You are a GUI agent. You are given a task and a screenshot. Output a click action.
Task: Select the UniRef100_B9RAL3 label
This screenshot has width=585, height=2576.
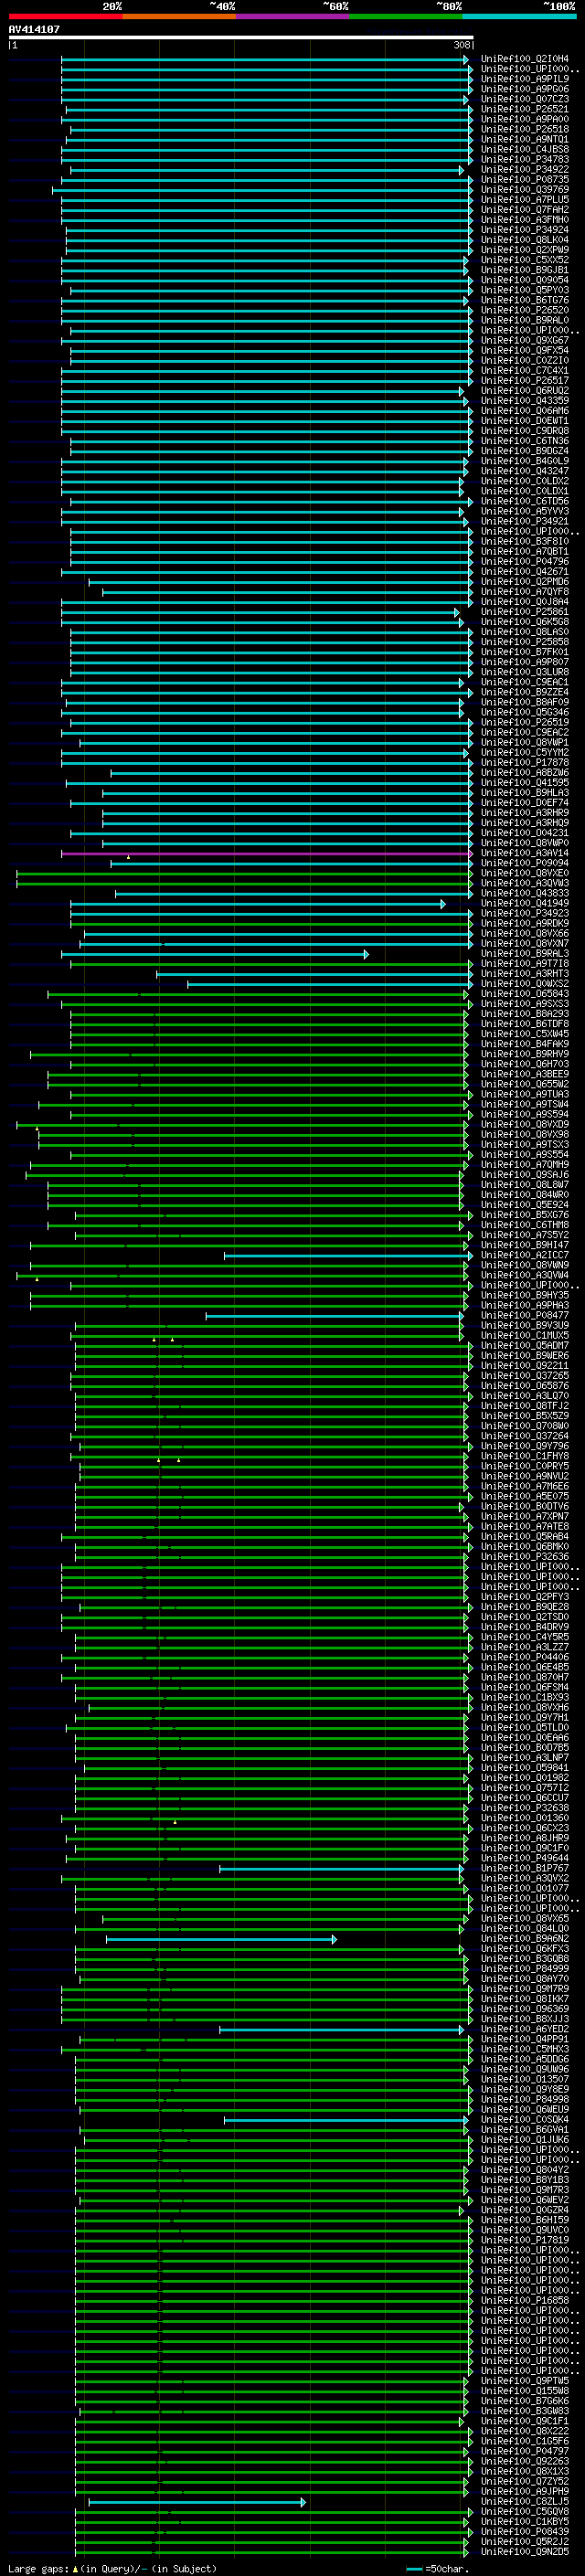pyautogui.click(x=525, y=954)
